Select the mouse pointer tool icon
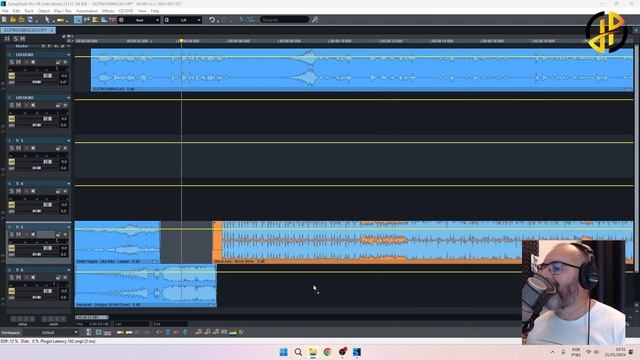 [x=47, y=20]
